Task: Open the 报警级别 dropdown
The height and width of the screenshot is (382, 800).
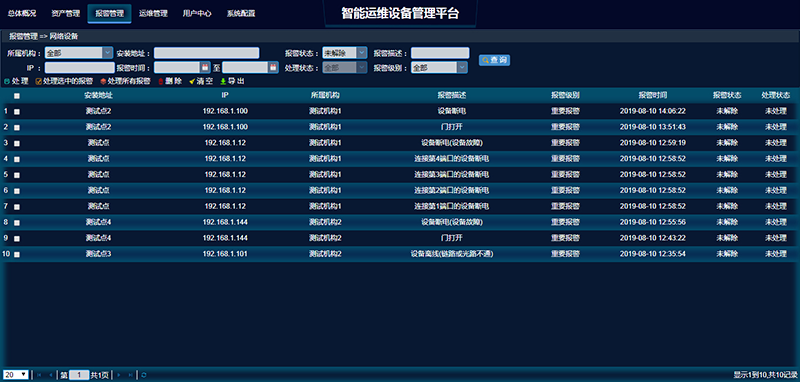Action: [440, 67]
